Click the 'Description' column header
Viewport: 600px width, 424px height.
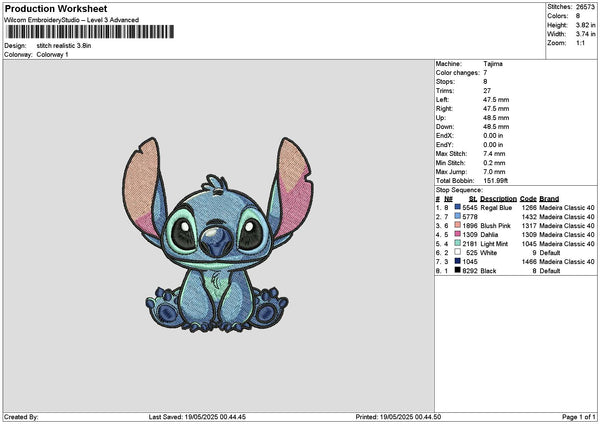498,199
